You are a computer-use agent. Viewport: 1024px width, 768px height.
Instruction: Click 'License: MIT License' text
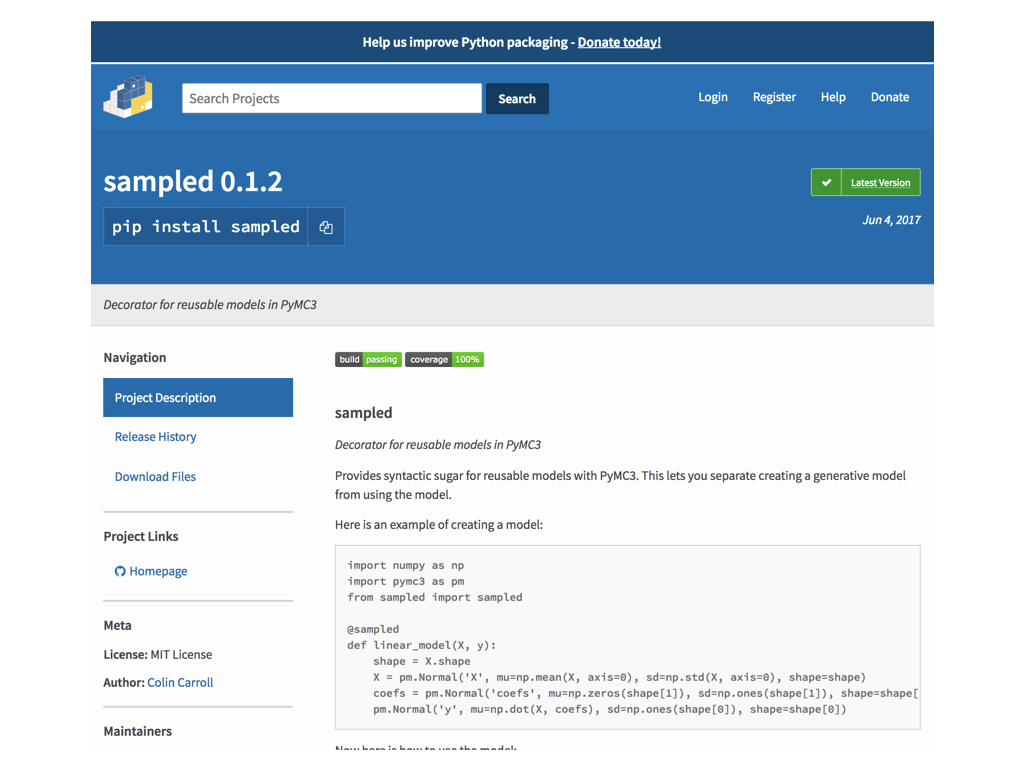coord(157,654)
